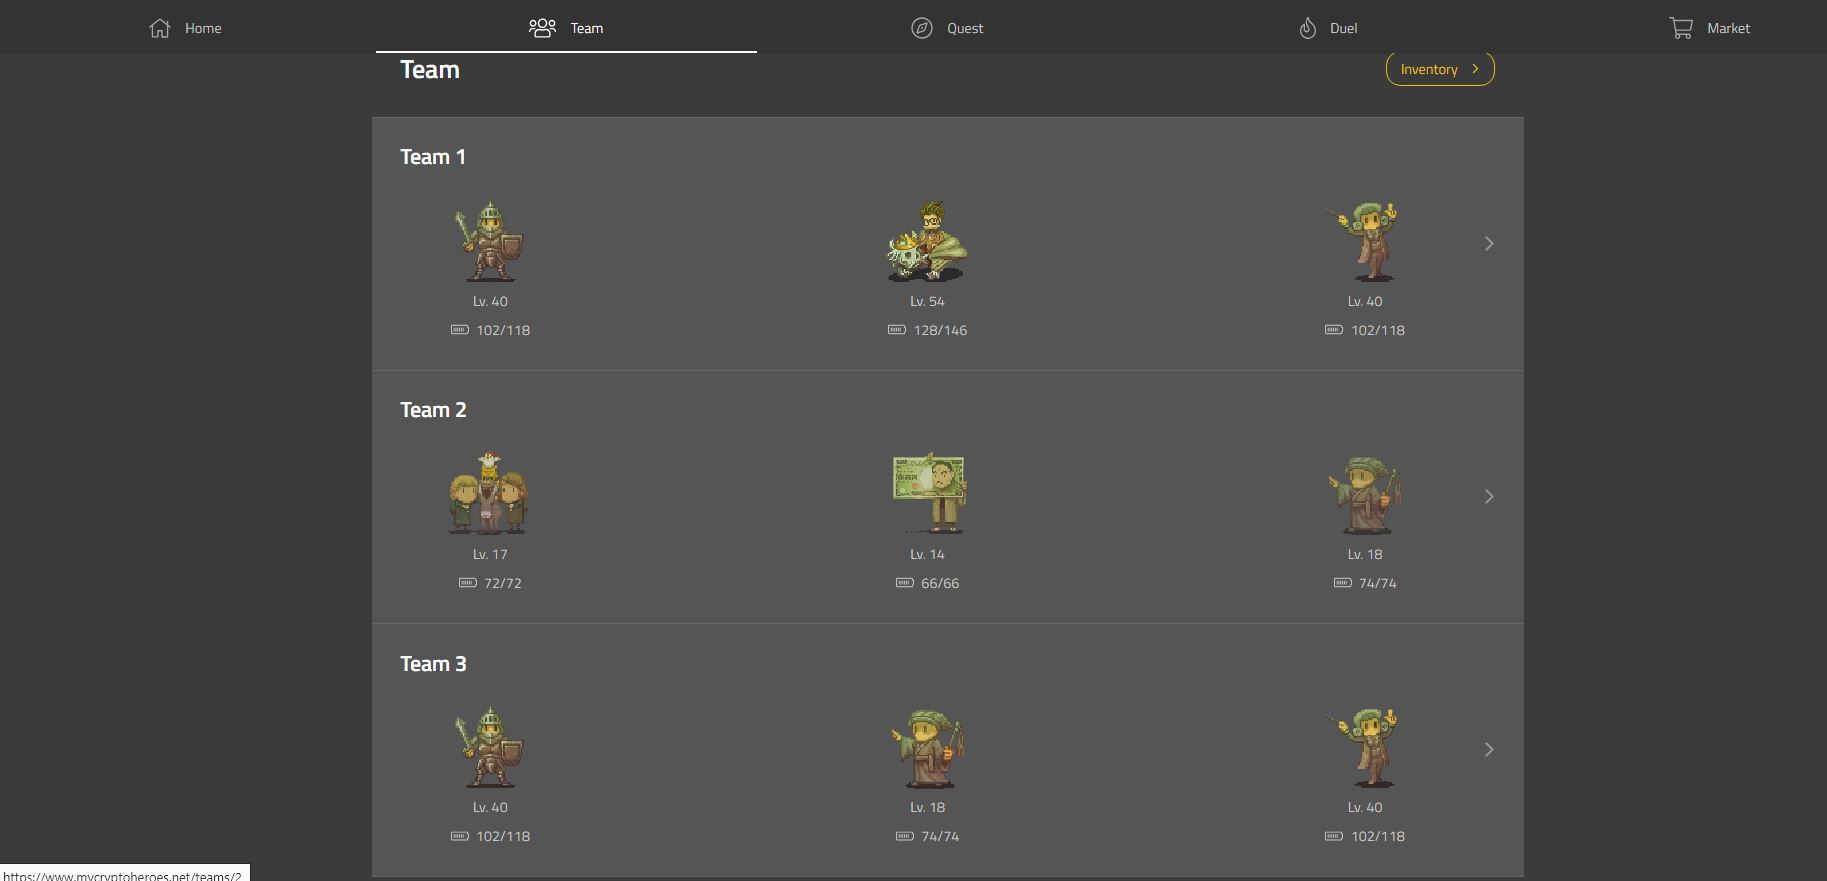Select banknote hero in Team 2
The image size is (1827, 881).
click(x=929, y=493)
